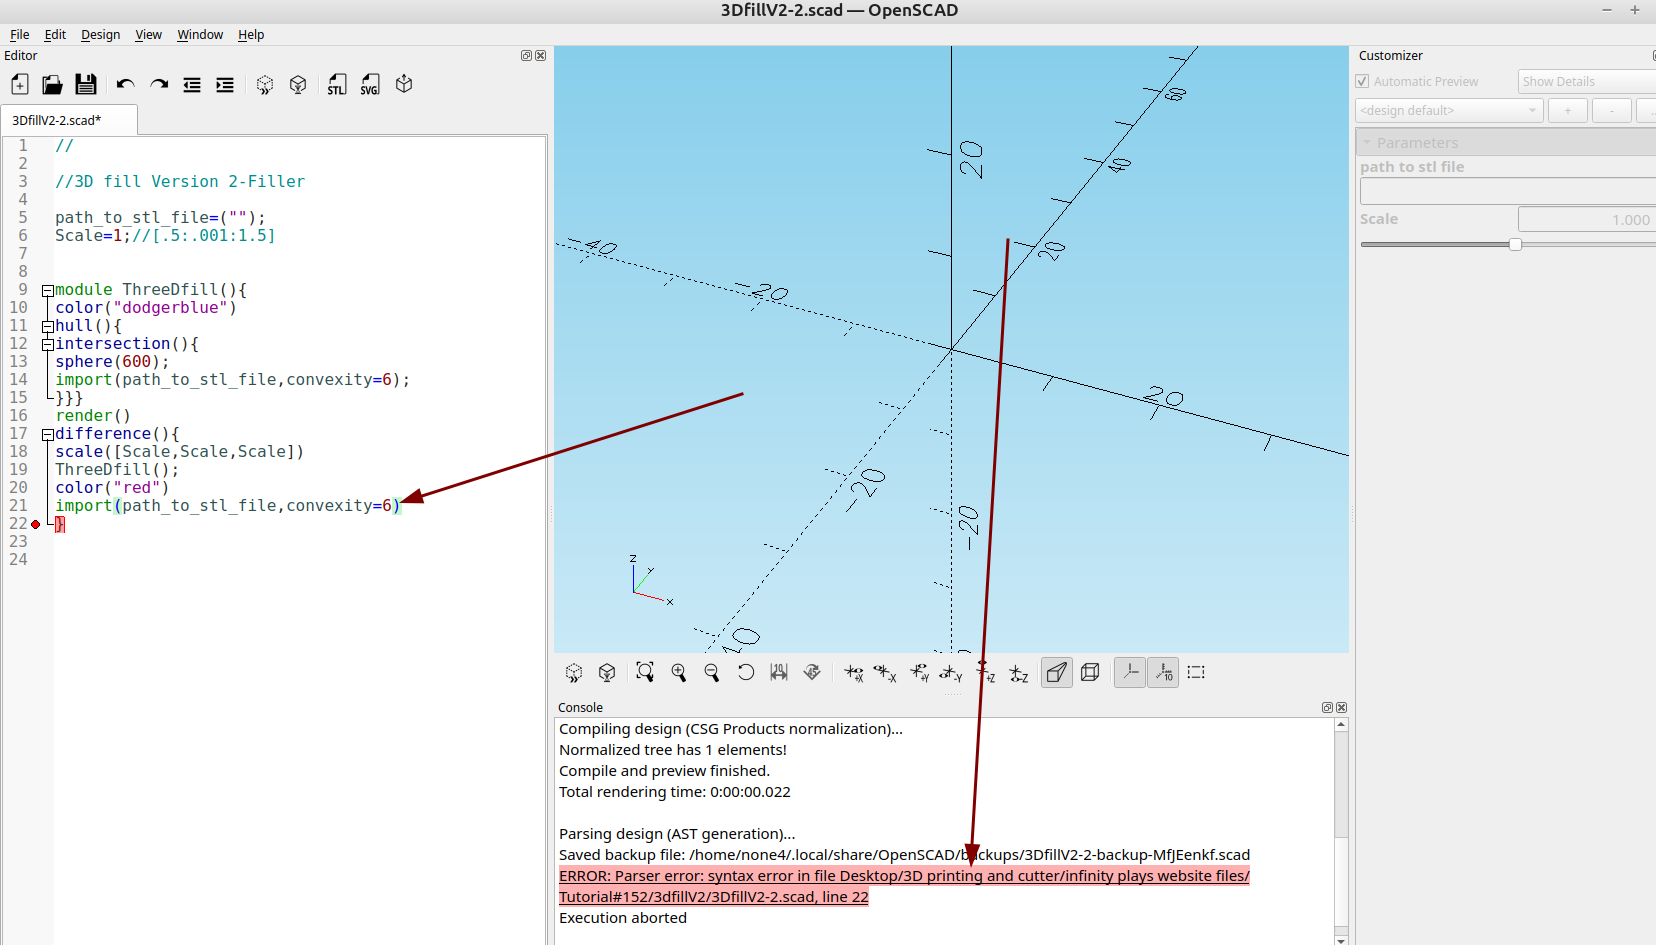Toggle the Automatic Preview checkbox
This screenshot has width=1656, height=945.
point(1362,81)
